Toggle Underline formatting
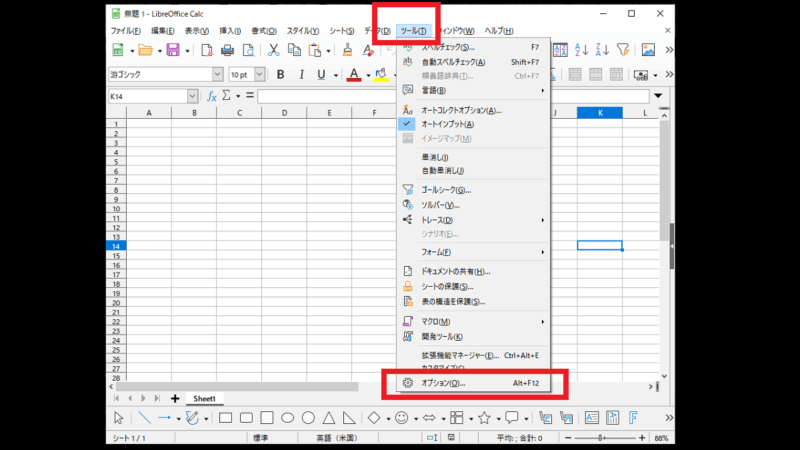800x450 pixels. pyautogui.click(x=321, y=74)
